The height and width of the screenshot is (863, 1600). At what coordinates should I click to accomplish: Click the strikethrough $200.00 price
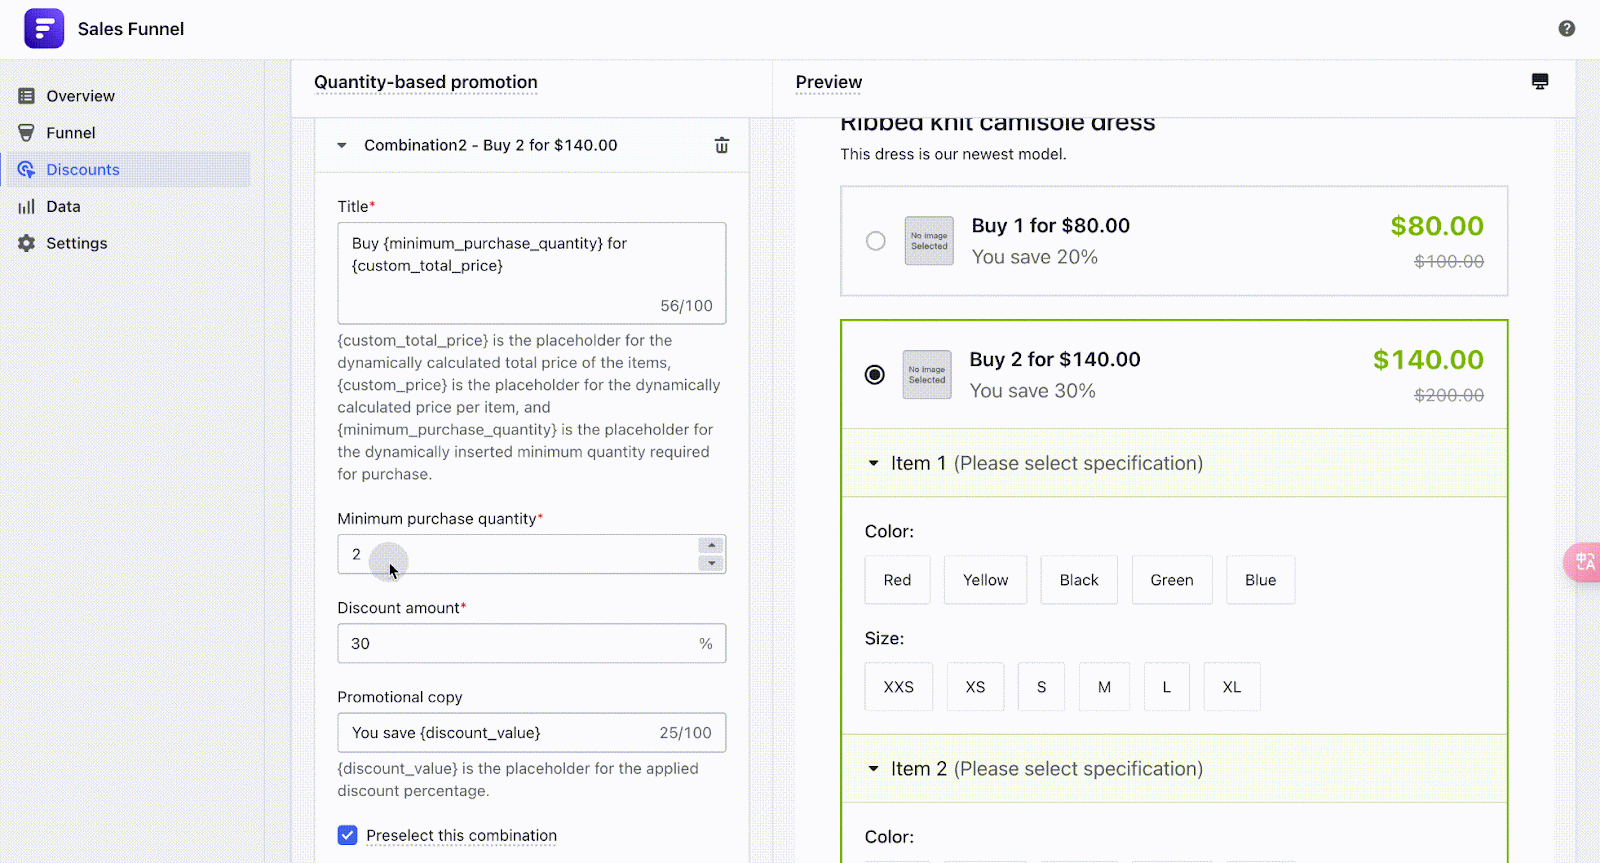(1449, 395)
